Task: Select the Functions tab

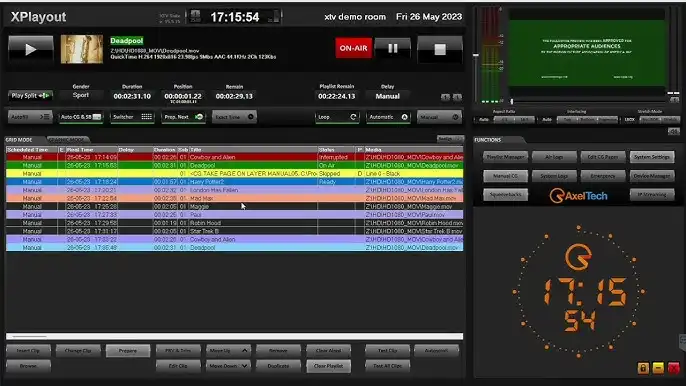Action: tap(488, 140)
